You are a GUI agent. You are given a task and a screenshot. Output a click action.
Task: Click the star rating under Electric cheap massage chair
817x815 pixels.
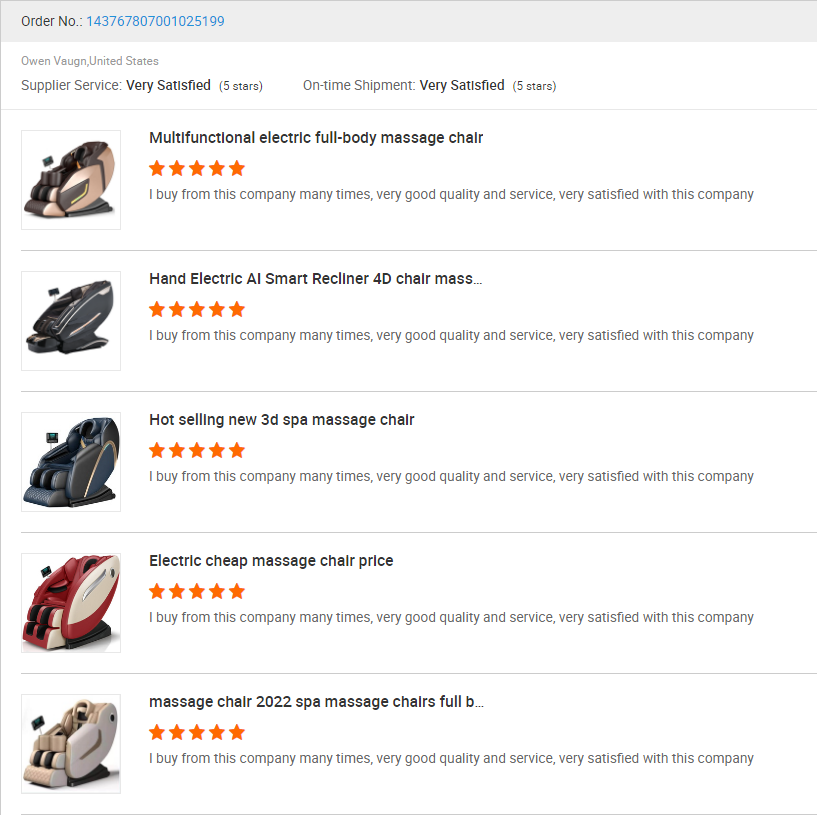[197, 591]
